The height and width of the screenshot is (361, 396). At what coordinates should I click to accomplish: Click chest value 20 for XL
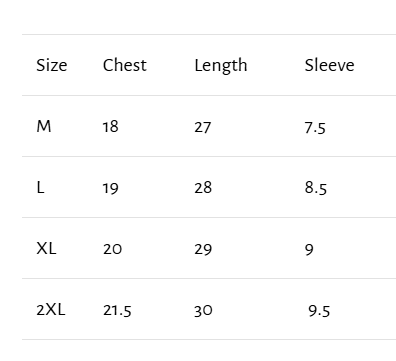(x=112, y=249)
